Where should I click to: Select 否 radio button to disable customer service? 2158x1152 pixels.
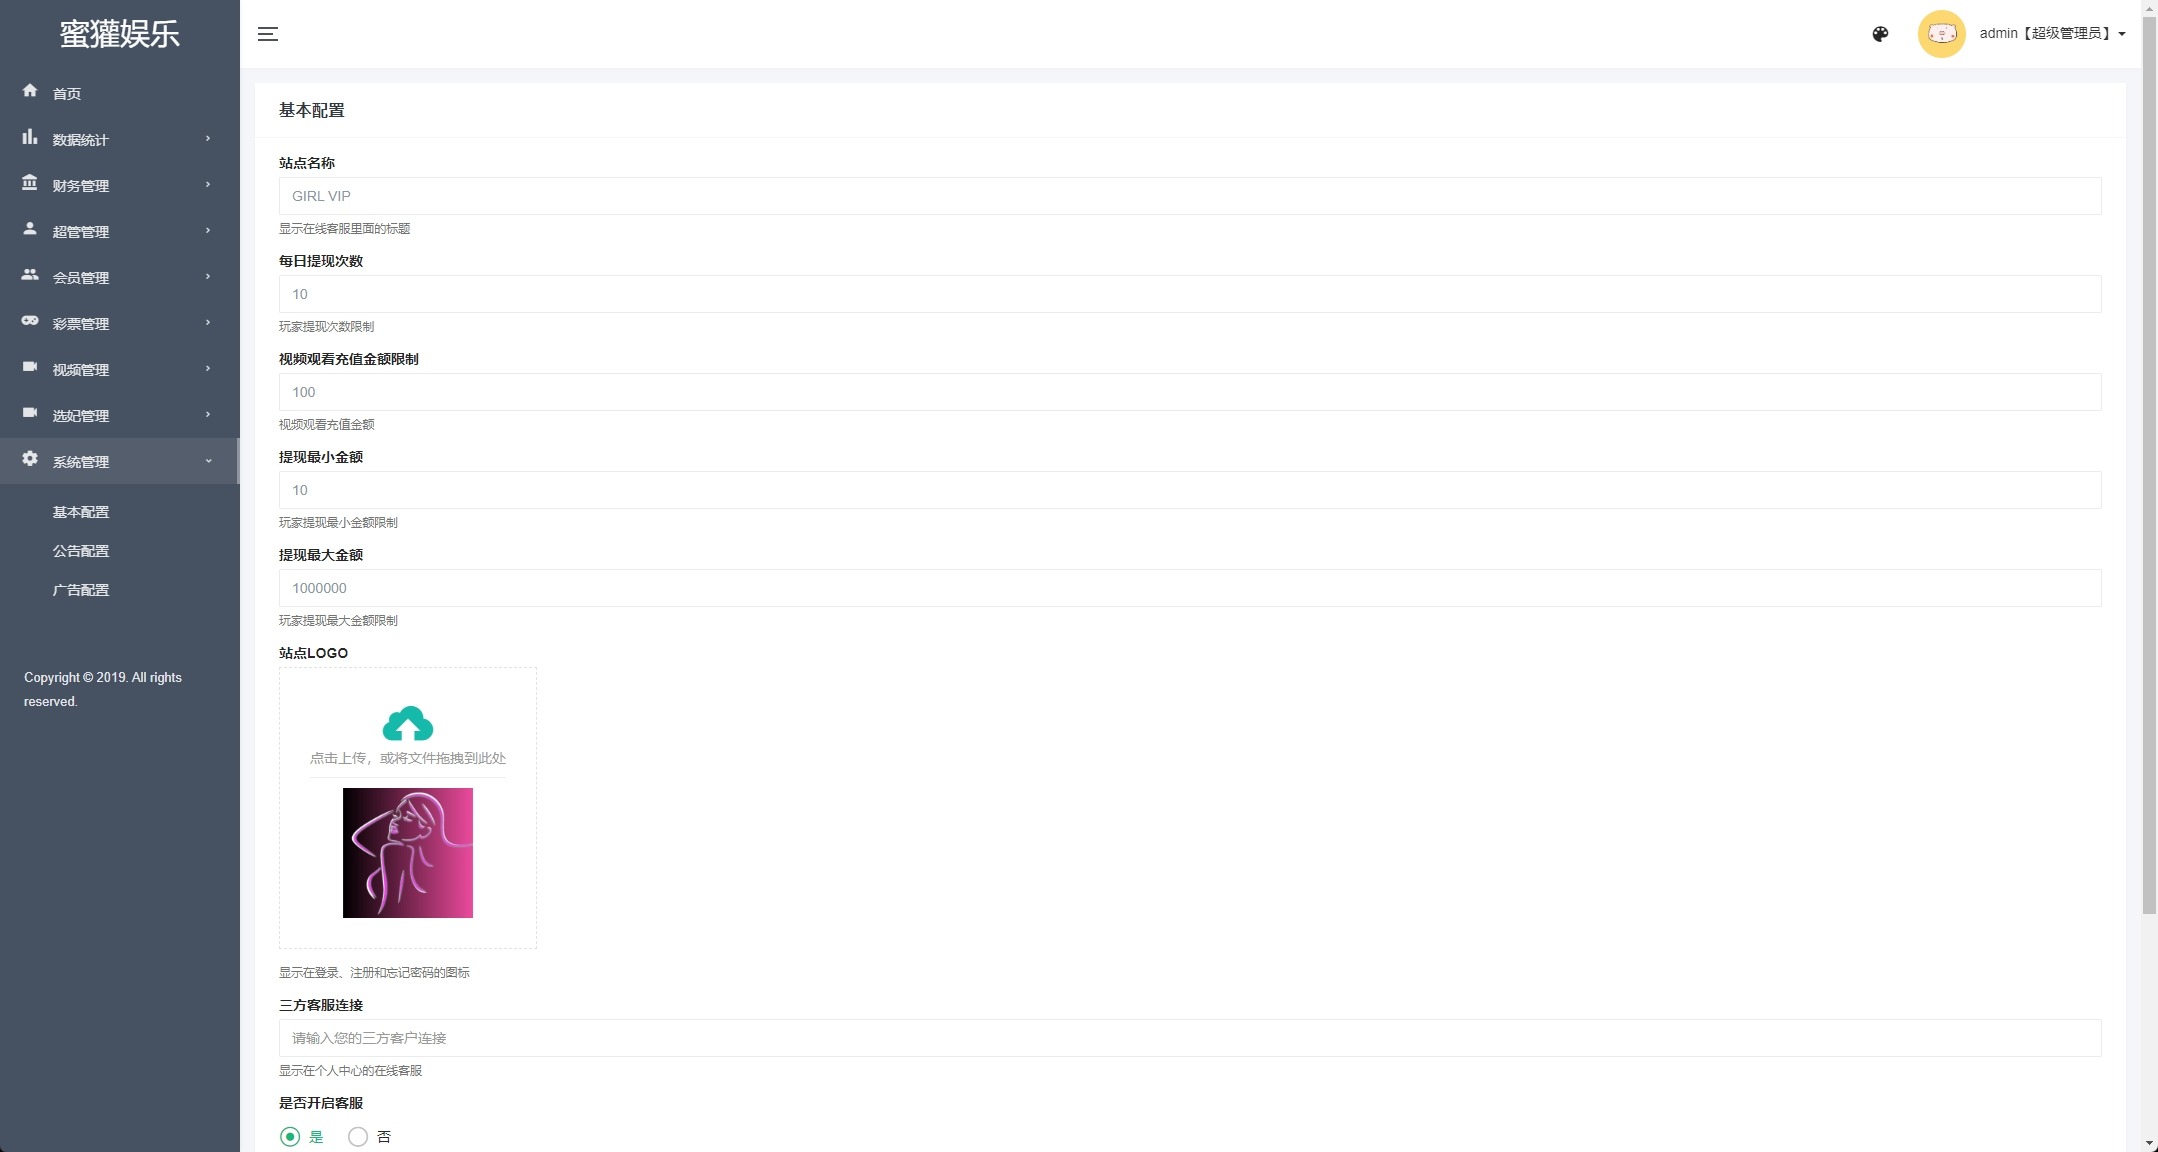coord(357,1135)
